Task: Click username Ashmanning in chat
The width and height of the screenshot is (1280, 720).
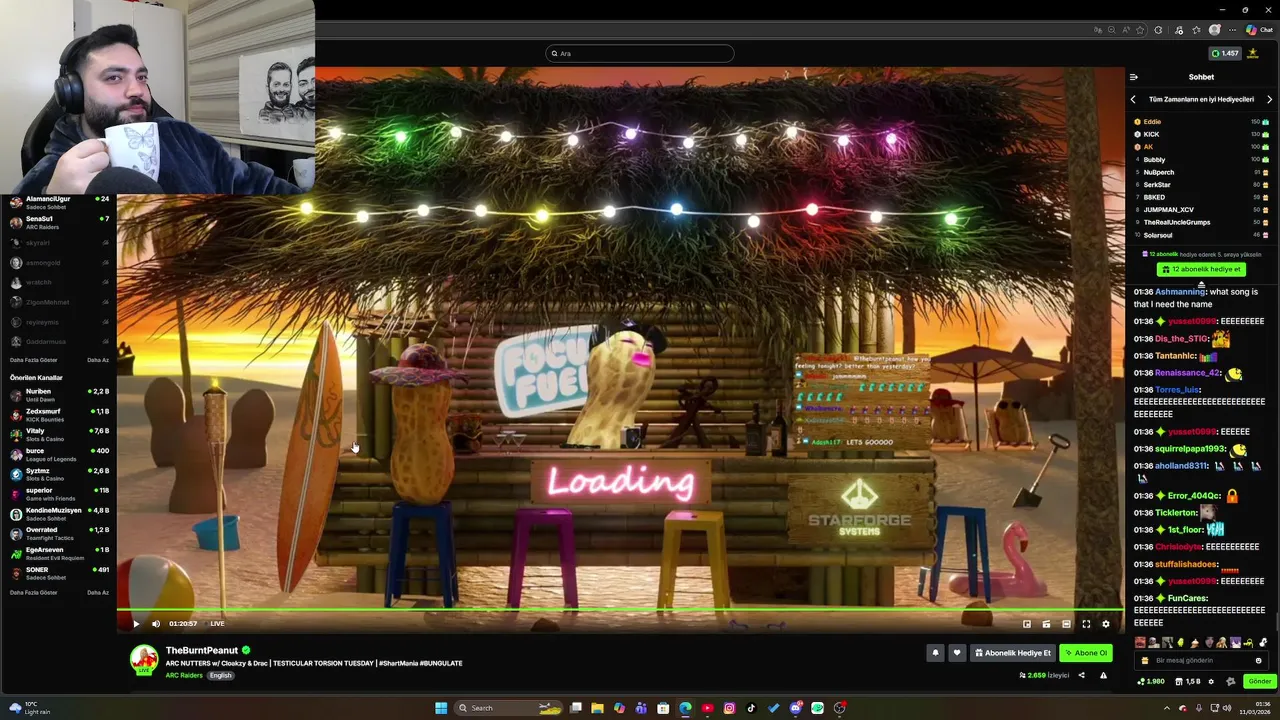Action: 1180,292
